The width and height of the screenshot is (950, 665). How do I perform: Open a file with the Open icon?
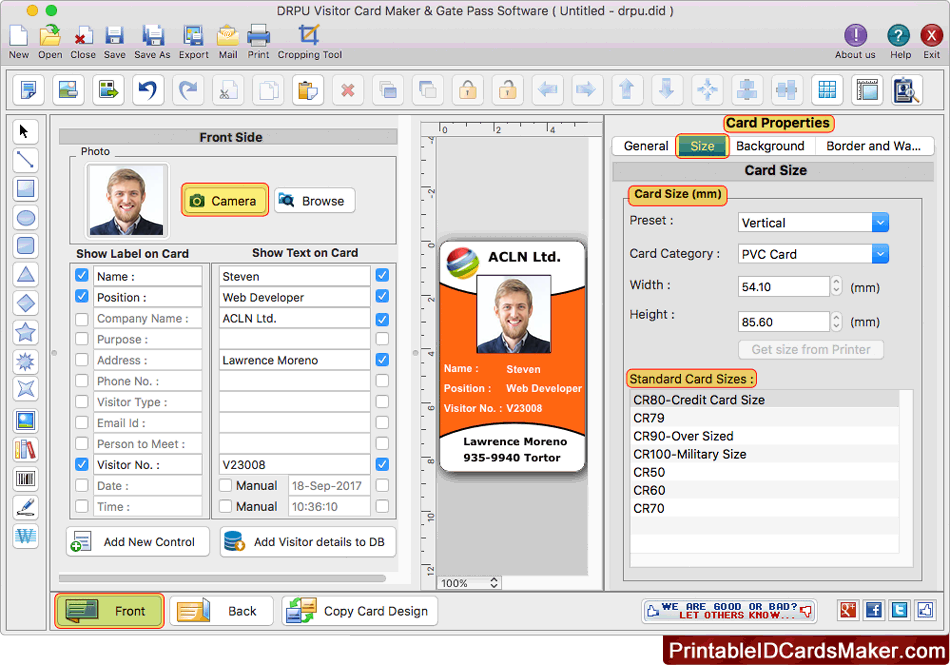pyautogui.click(x=50, y=36)
